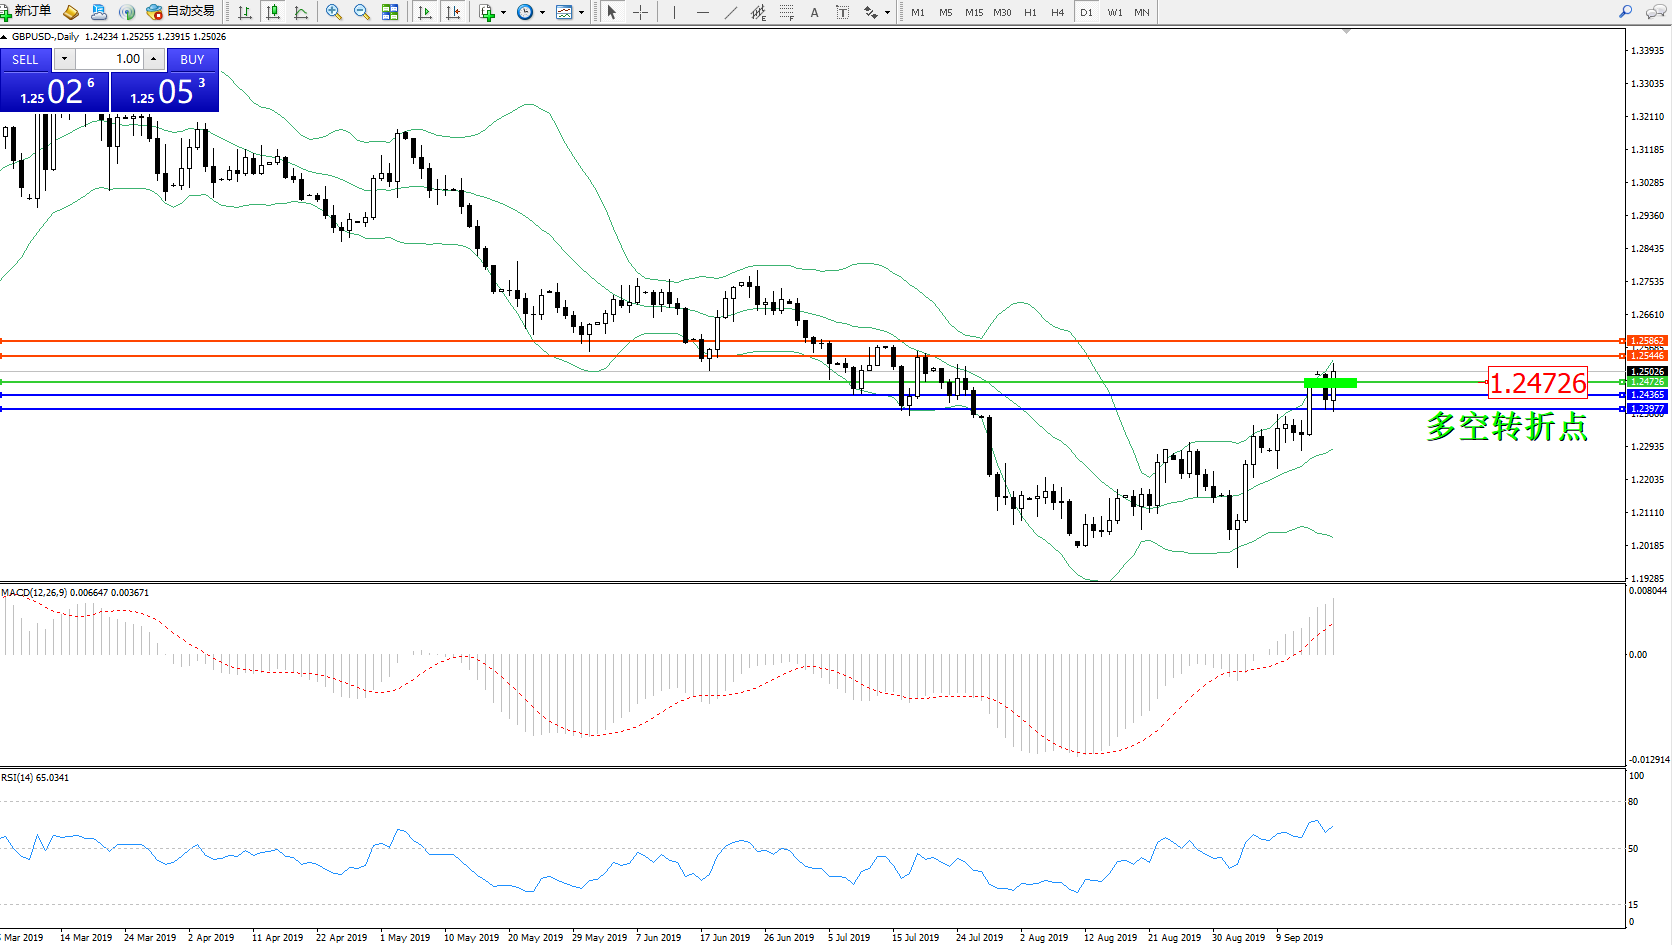Click the lot size 1.00 input field
Screen dimensions: 1672x945
pyautogui.click(x=110, y=59)
